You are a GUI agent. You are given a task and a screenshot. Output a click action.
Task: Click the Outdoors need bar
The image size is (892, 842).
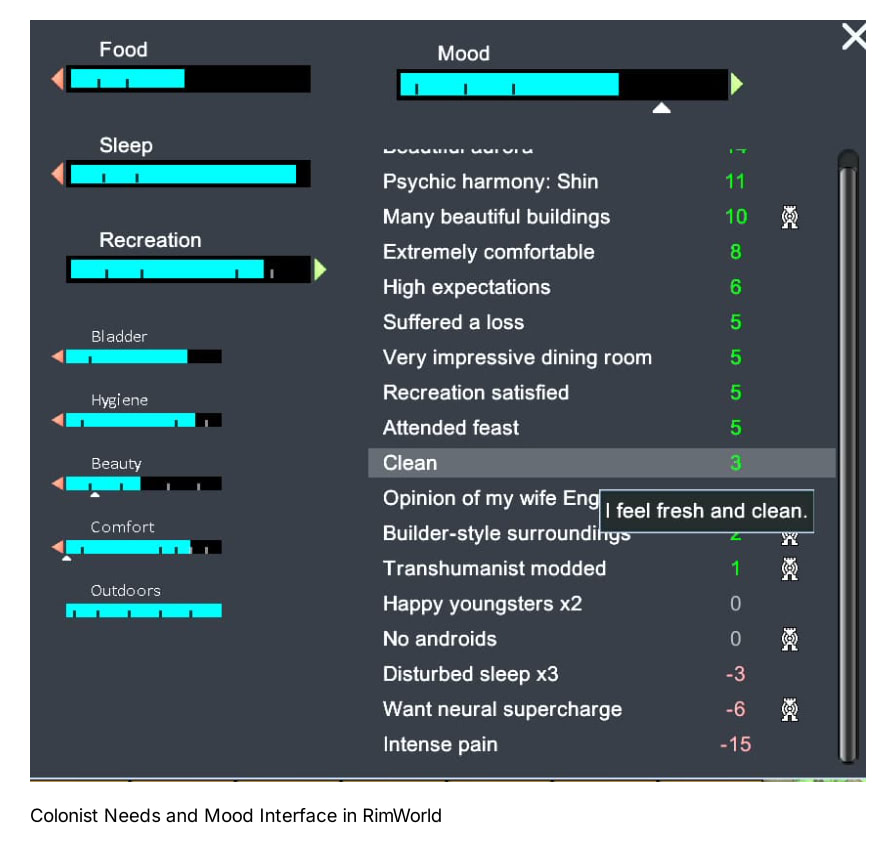click(x=144, y=610)
